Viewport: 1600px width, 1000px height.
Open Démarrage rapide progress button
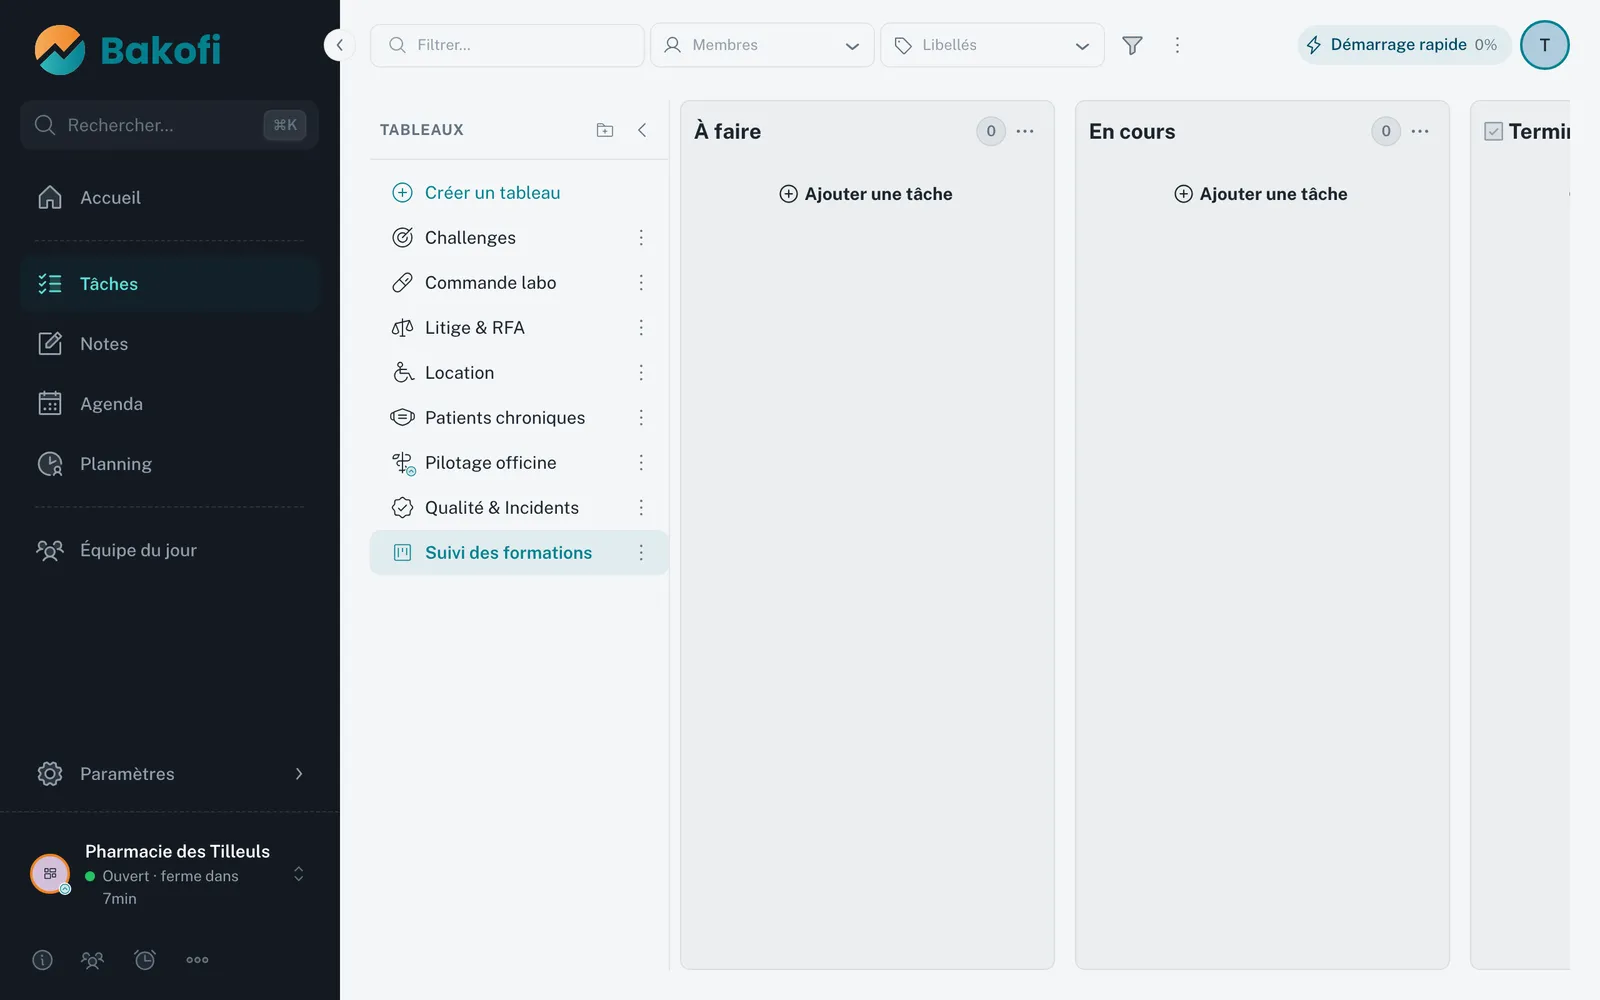(1403, 45)
